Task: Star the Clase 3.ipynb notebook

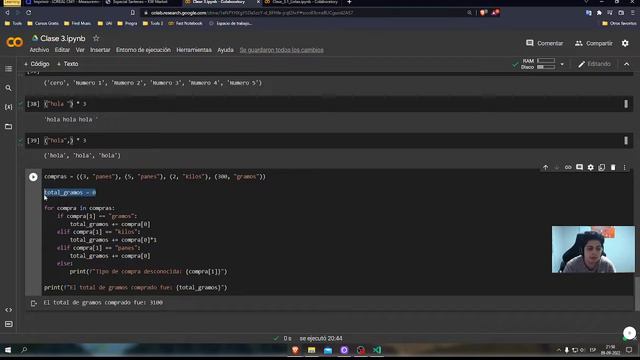Action: click(x=96, y=38)
